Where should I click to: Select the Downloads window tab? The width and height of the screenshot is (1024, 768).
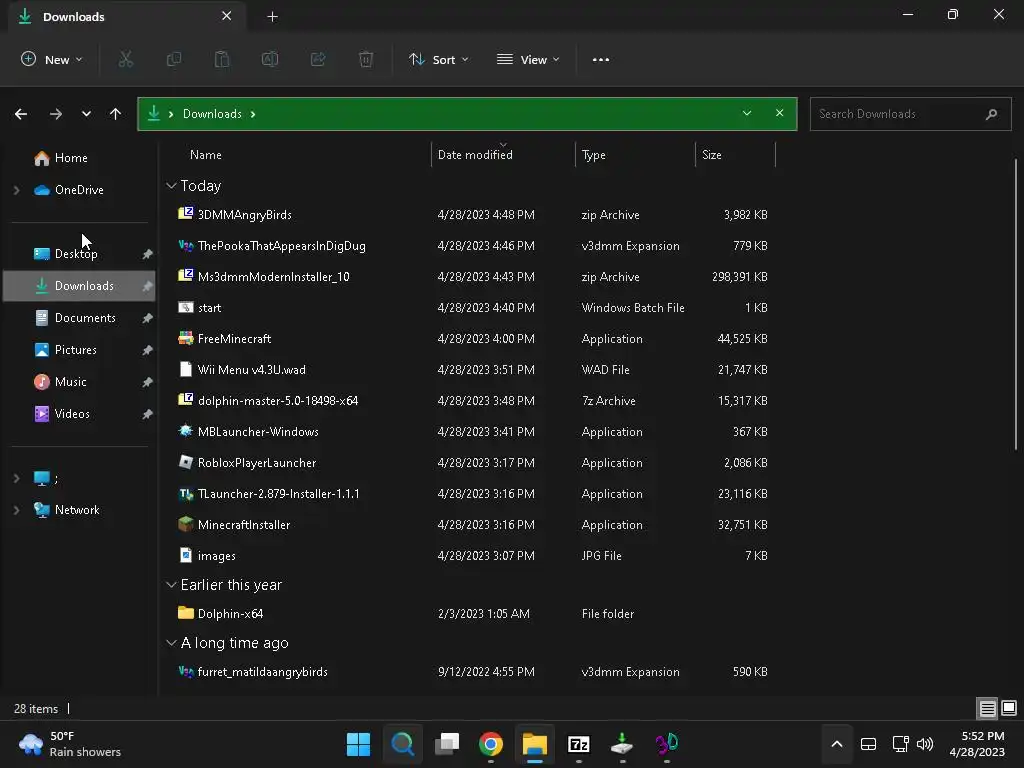(127, 16)
